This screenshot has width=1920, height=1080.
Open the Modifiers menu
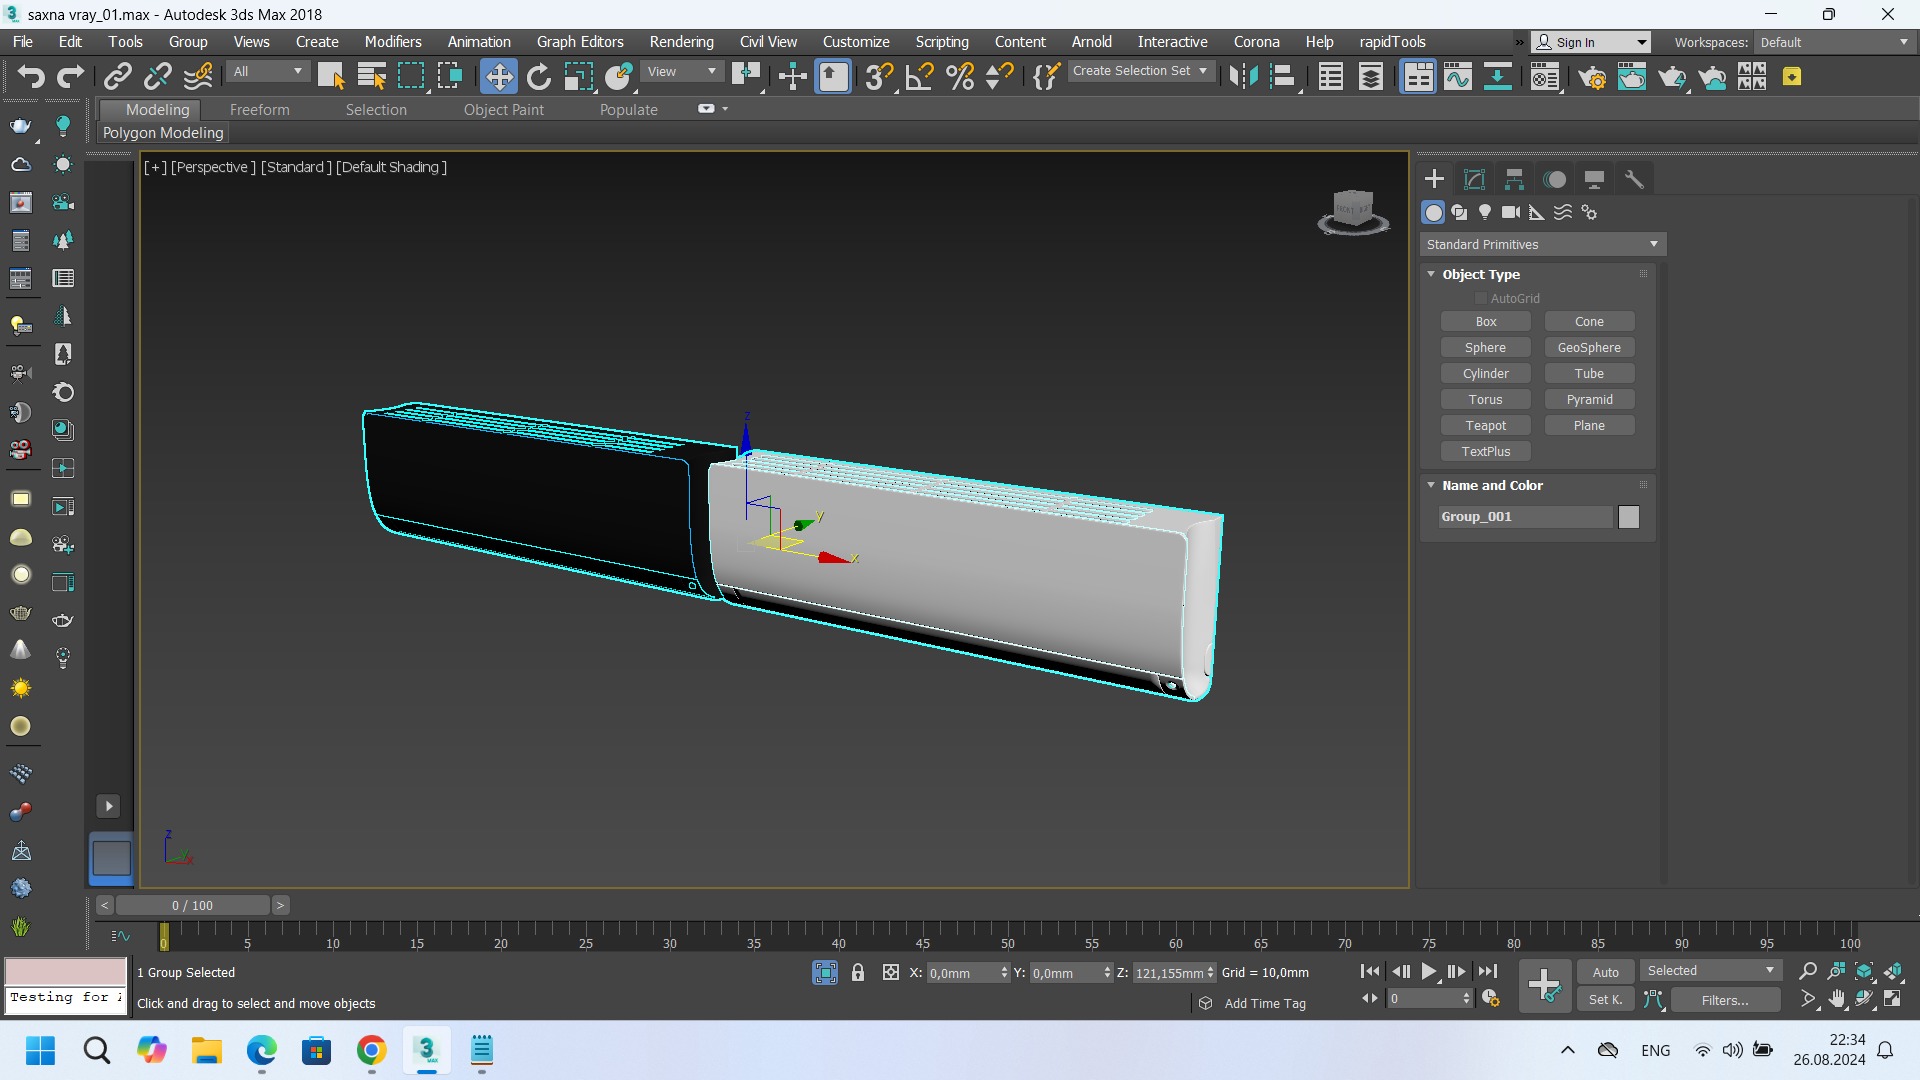pyautogui.click(x=392, y=42)
